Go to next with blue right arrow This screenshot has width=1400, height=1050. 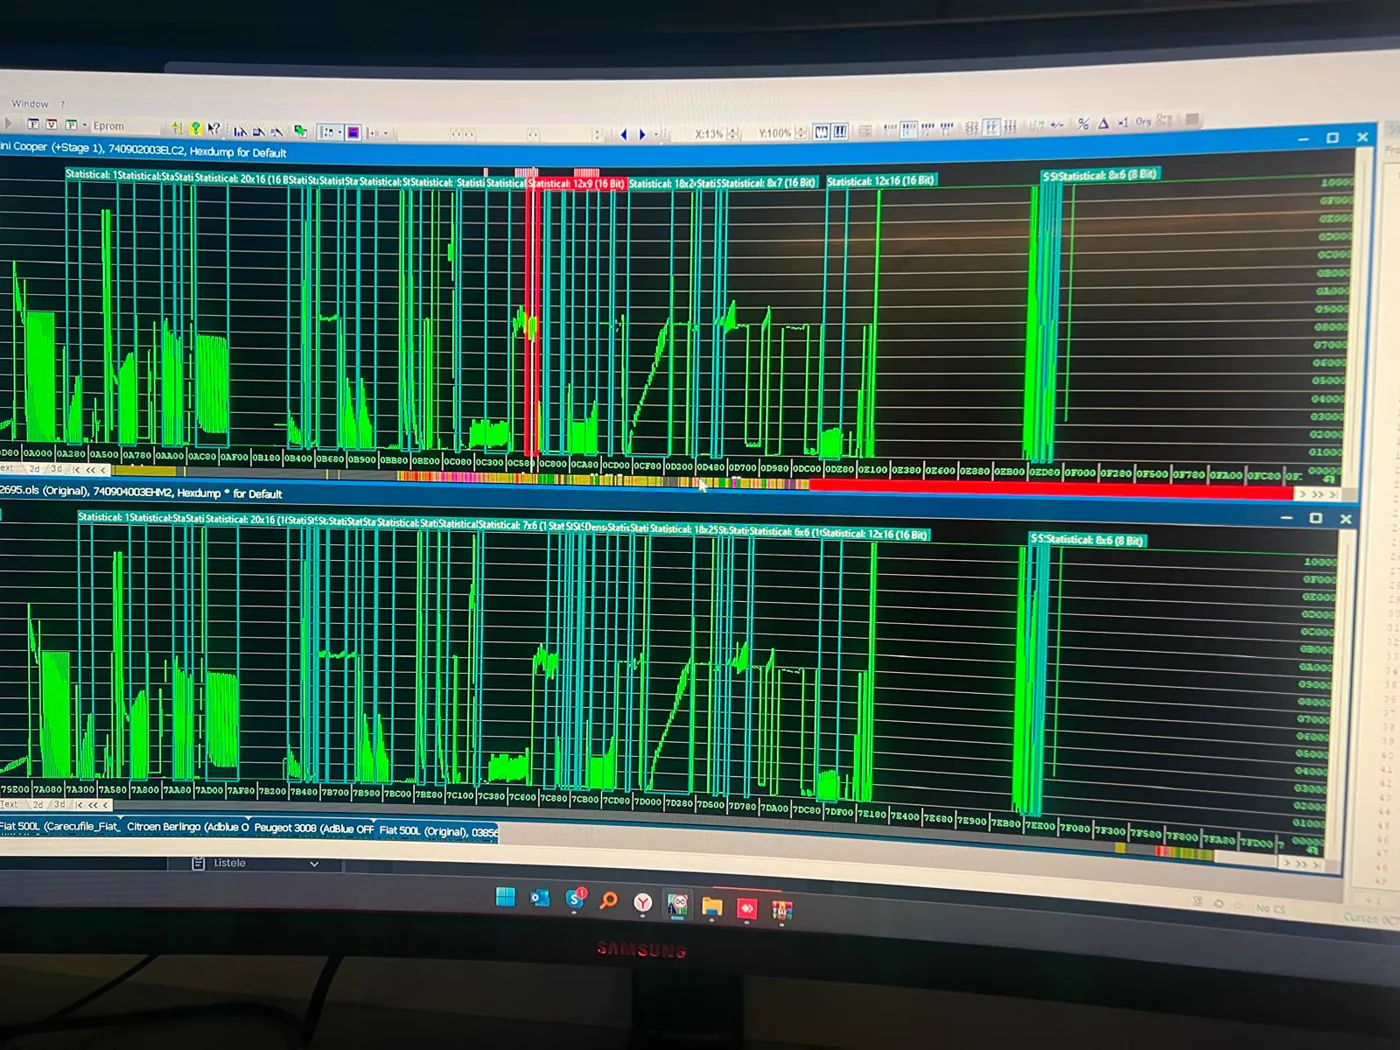click(x=642, y=134)
